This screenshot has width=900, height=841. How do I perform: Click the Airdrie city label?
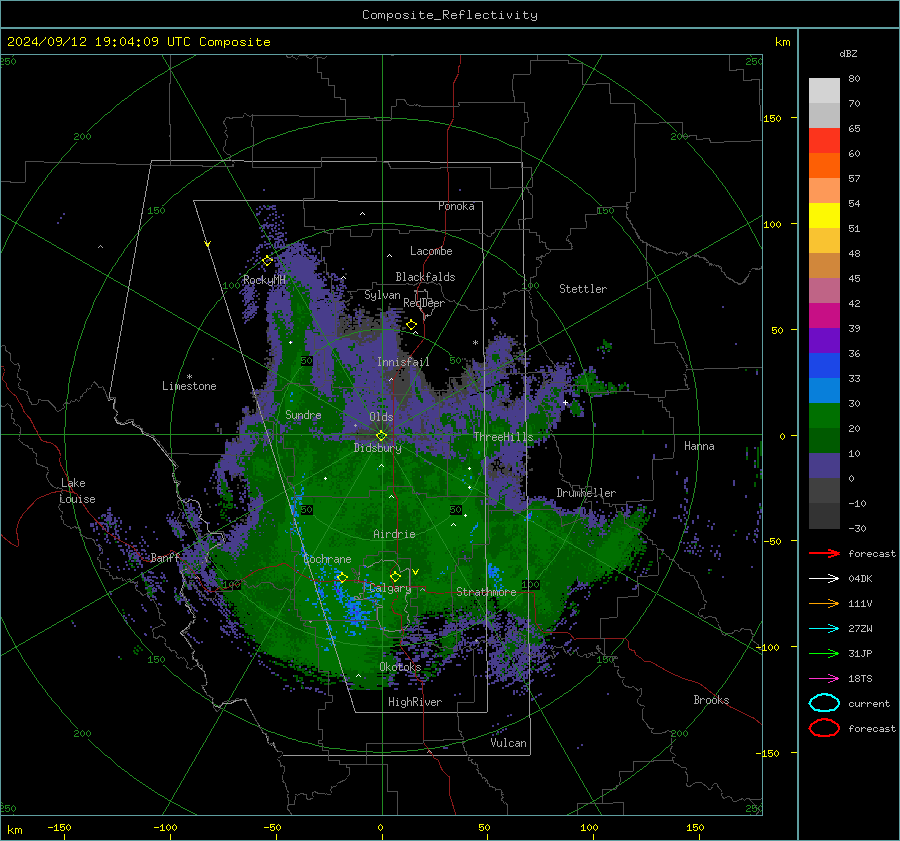point(394,534)
